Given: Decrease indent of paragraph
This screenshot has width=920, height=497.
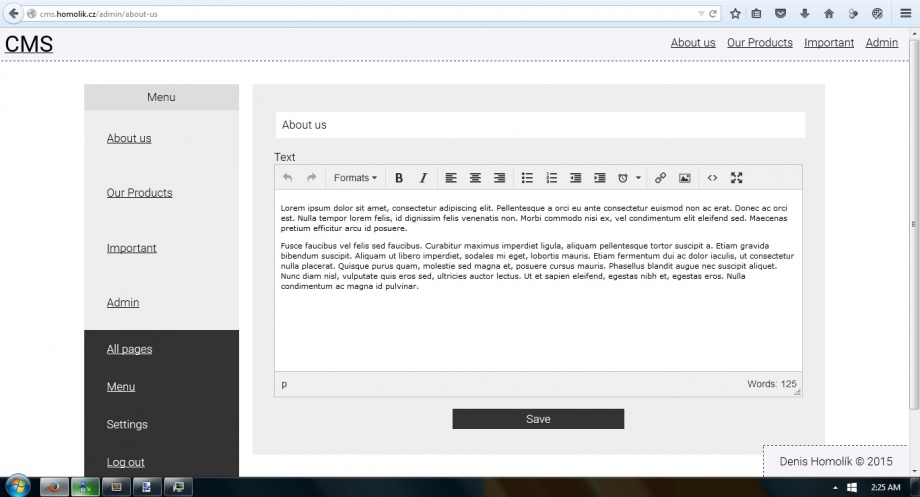Looking at the screenshot, I should tap(576, 178).
